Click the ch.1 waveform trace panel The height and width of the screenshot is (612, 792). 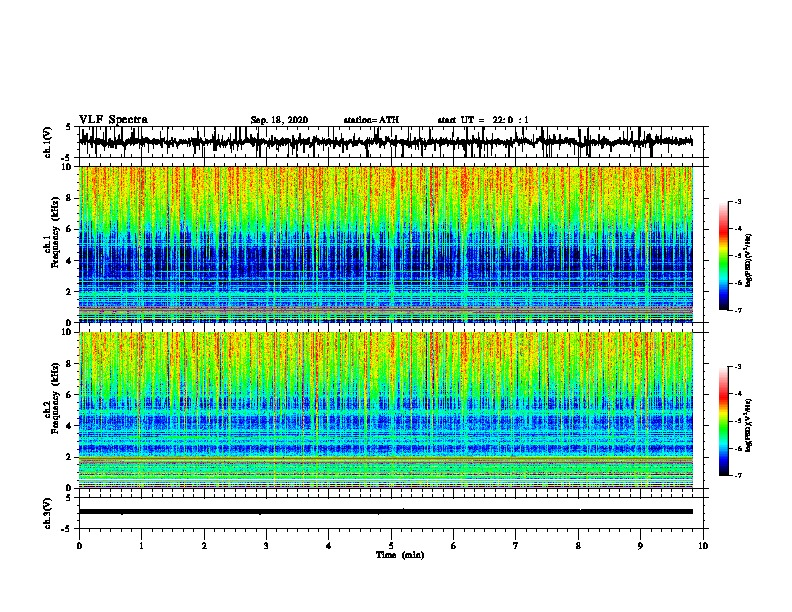click(391, 142)
